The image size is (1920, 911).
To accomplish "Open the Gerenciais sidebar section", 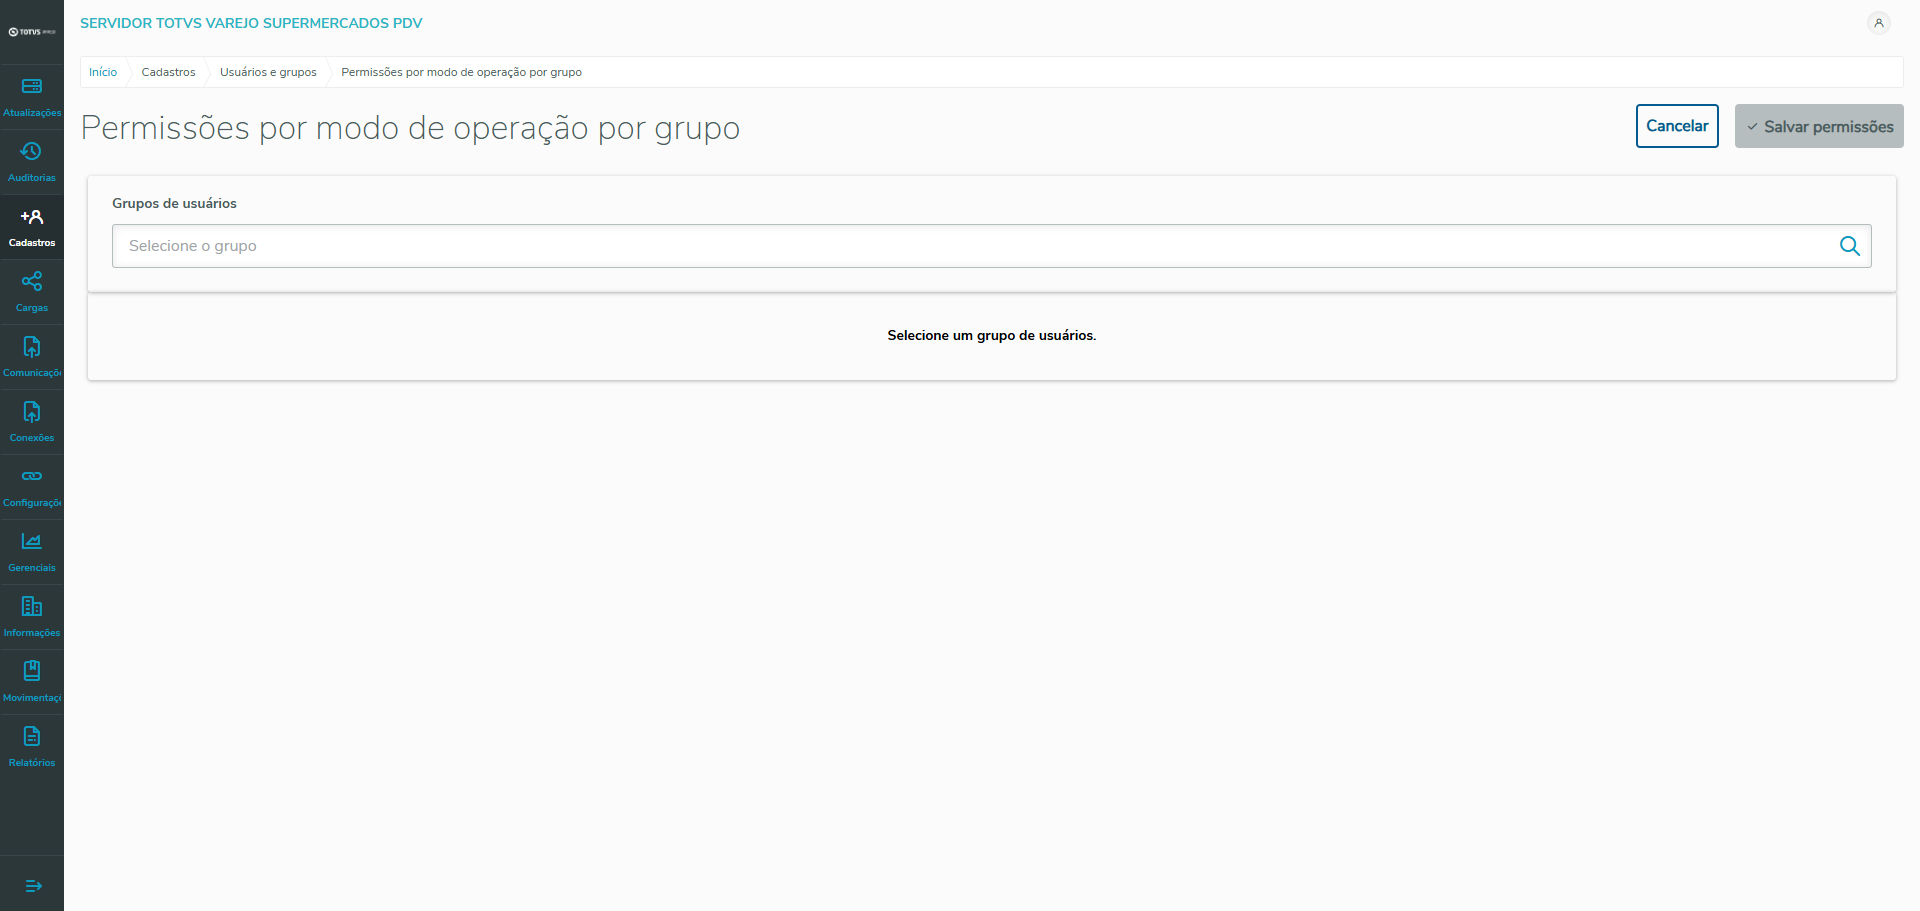I will (x=32, y=552).
